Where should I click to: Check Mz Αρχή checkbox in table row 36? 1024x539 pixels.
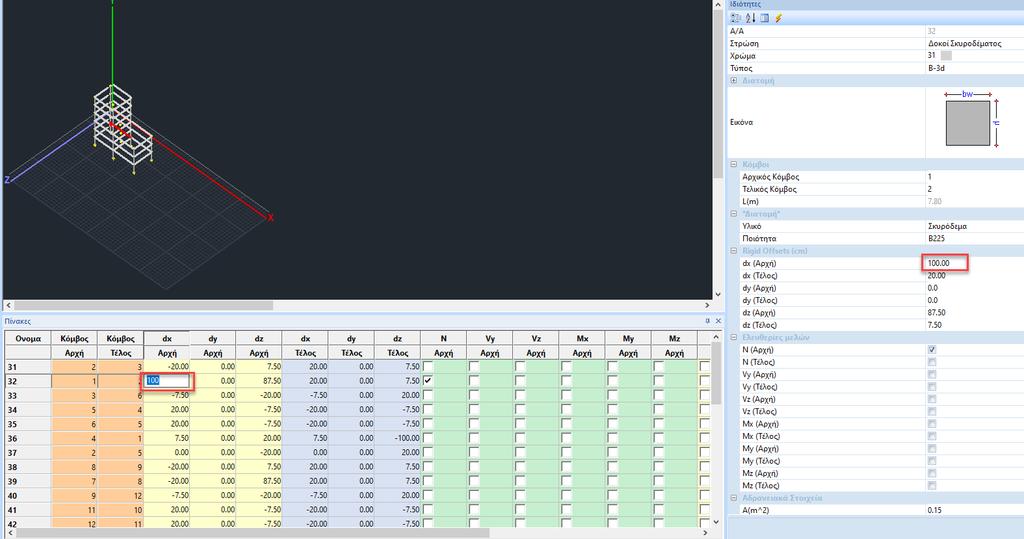click(x=658, y=438)
